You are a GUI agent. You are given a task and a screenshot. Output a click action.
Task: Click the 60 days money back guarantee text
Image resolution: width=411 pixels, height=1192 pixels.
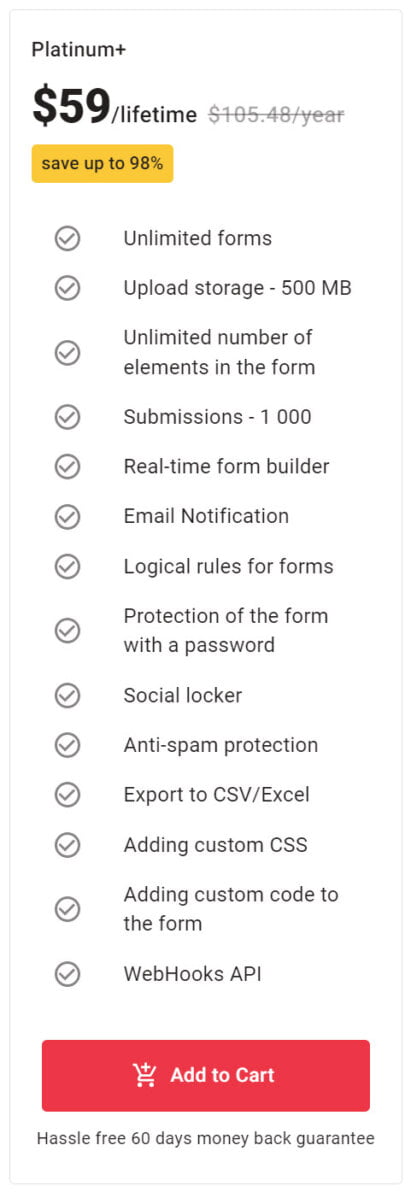click(x=206, y=1138)
